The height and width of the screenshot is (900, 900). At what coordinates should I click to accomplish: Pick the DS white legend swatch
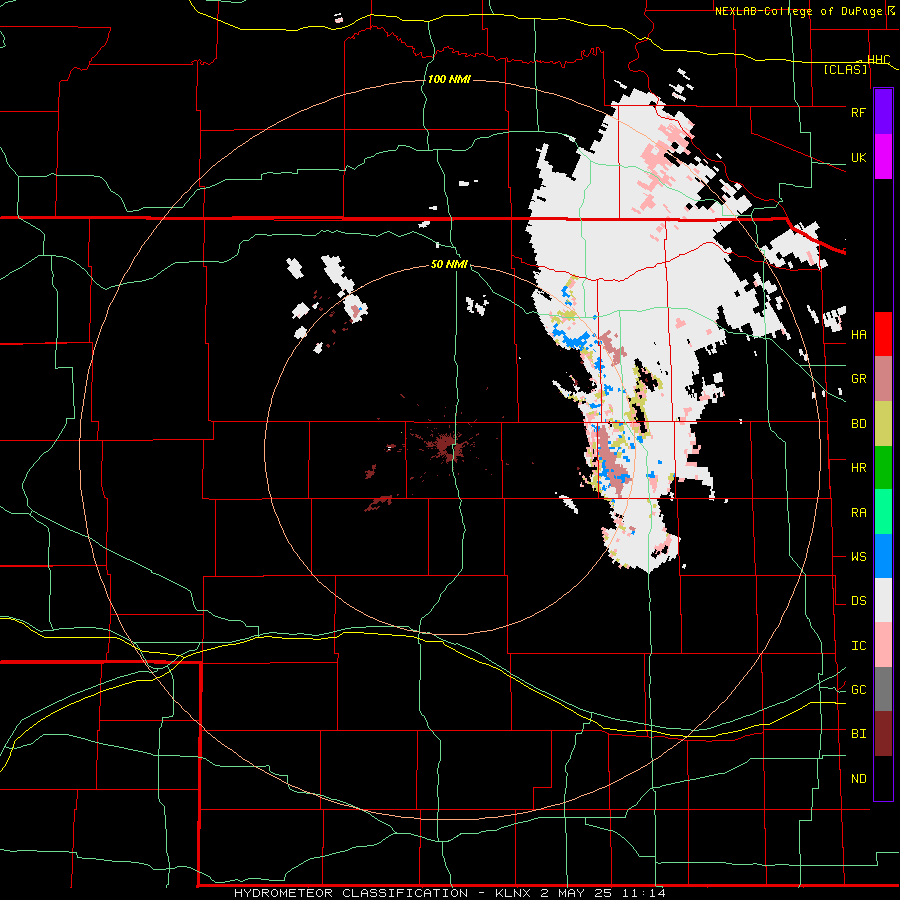coord(883,600)
